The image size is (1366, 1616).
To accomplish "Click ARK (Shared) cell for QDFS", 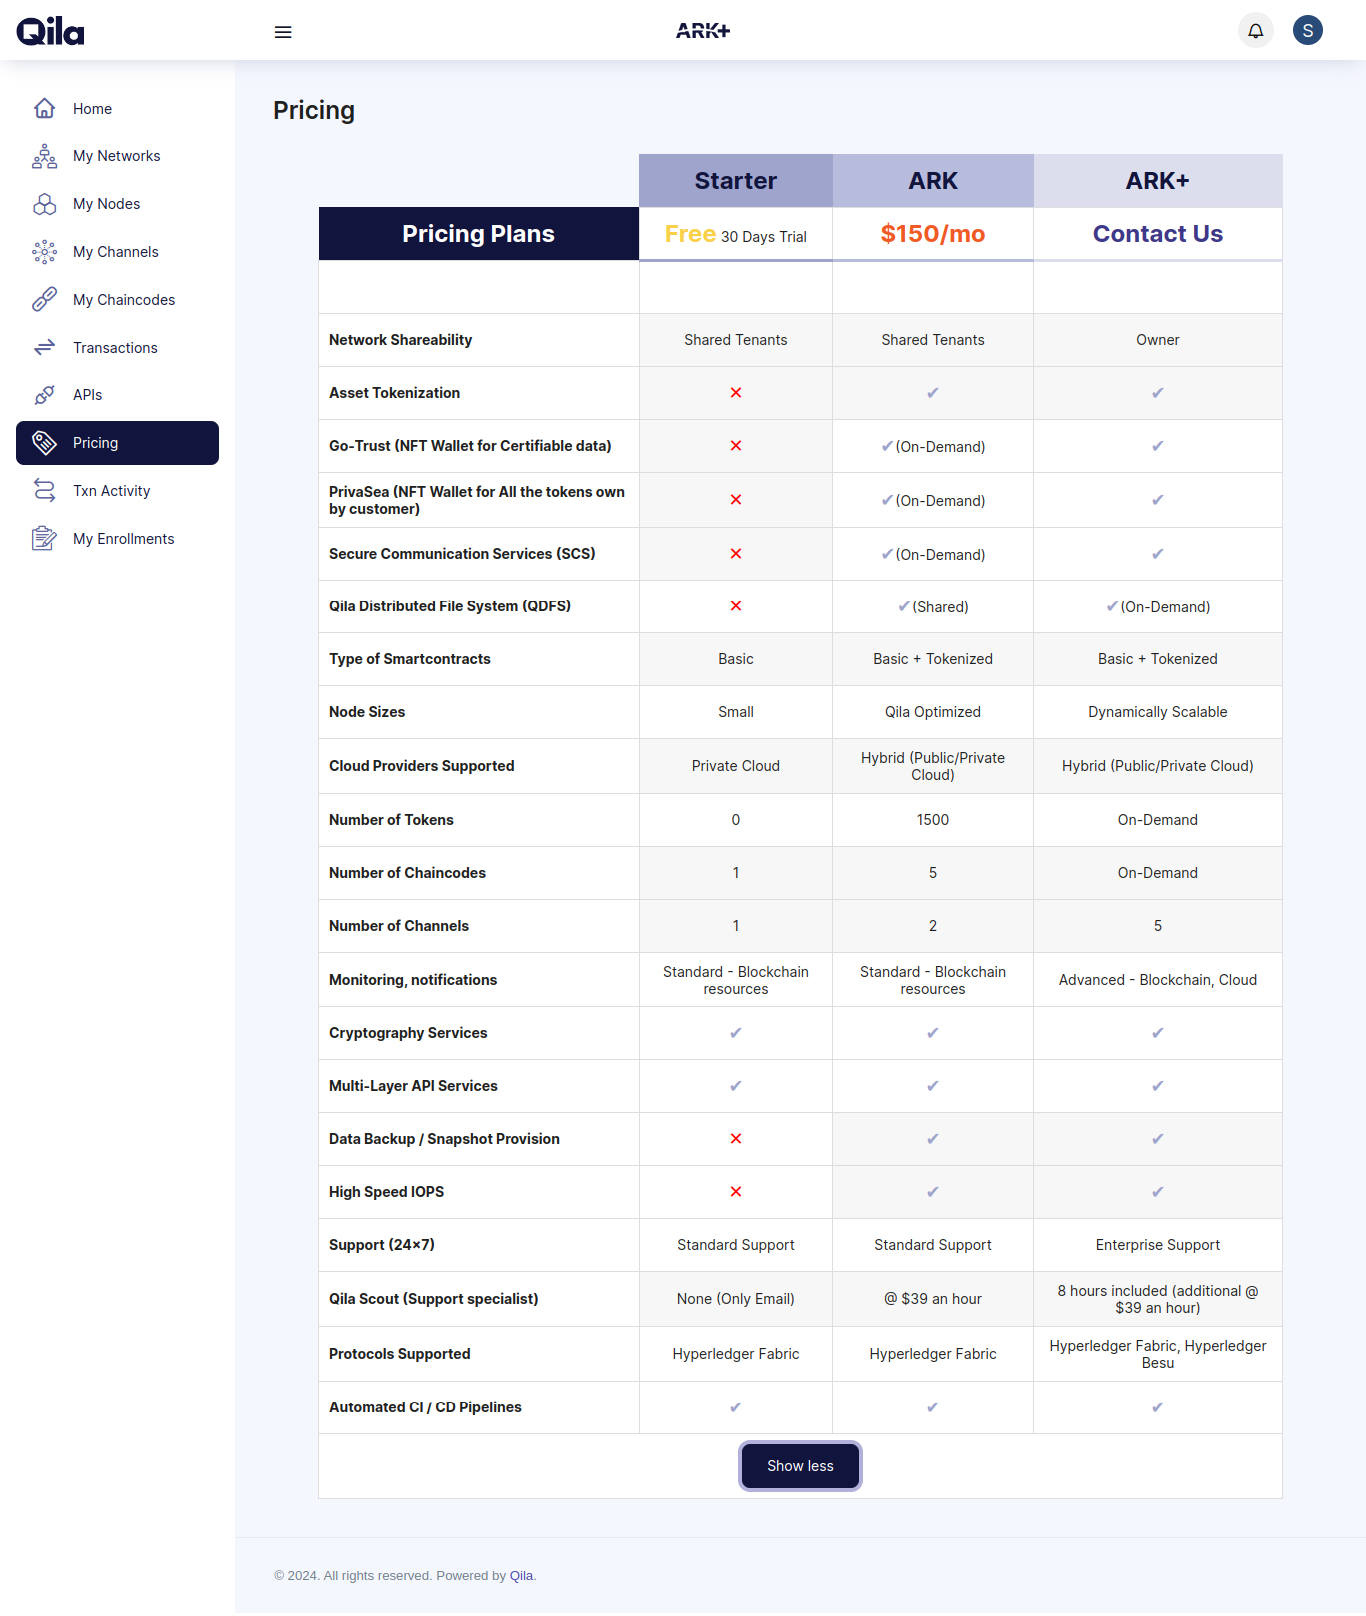I will pos(933,607).
